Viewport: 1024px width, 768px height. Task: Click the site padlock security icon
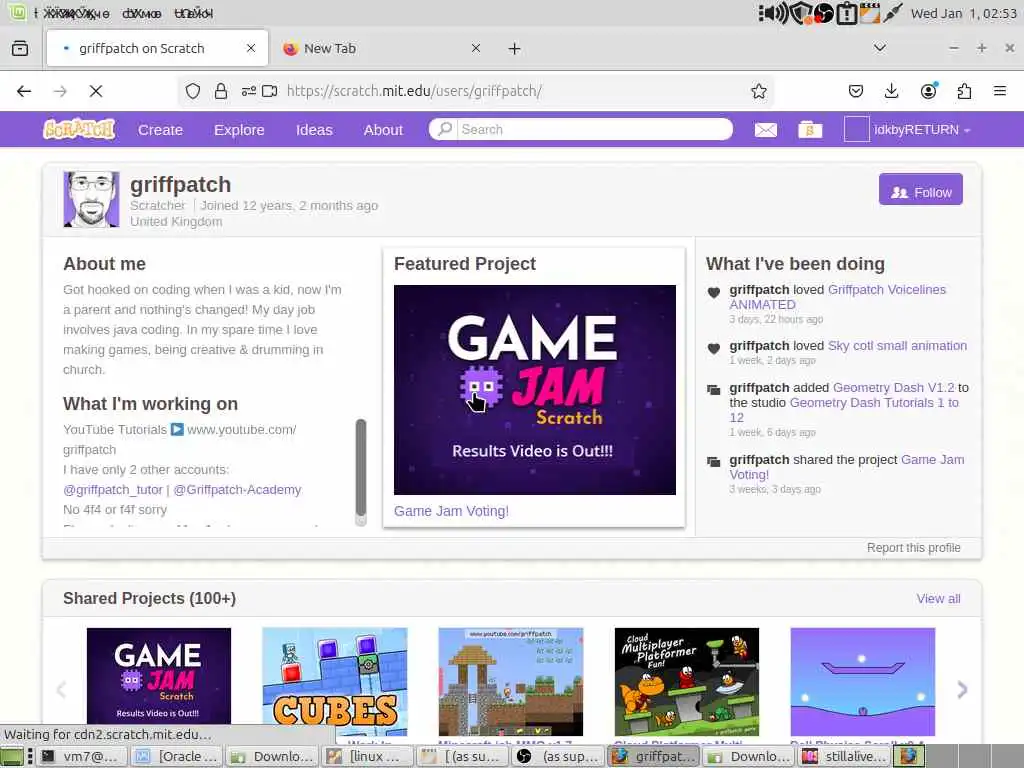[221, 91]
